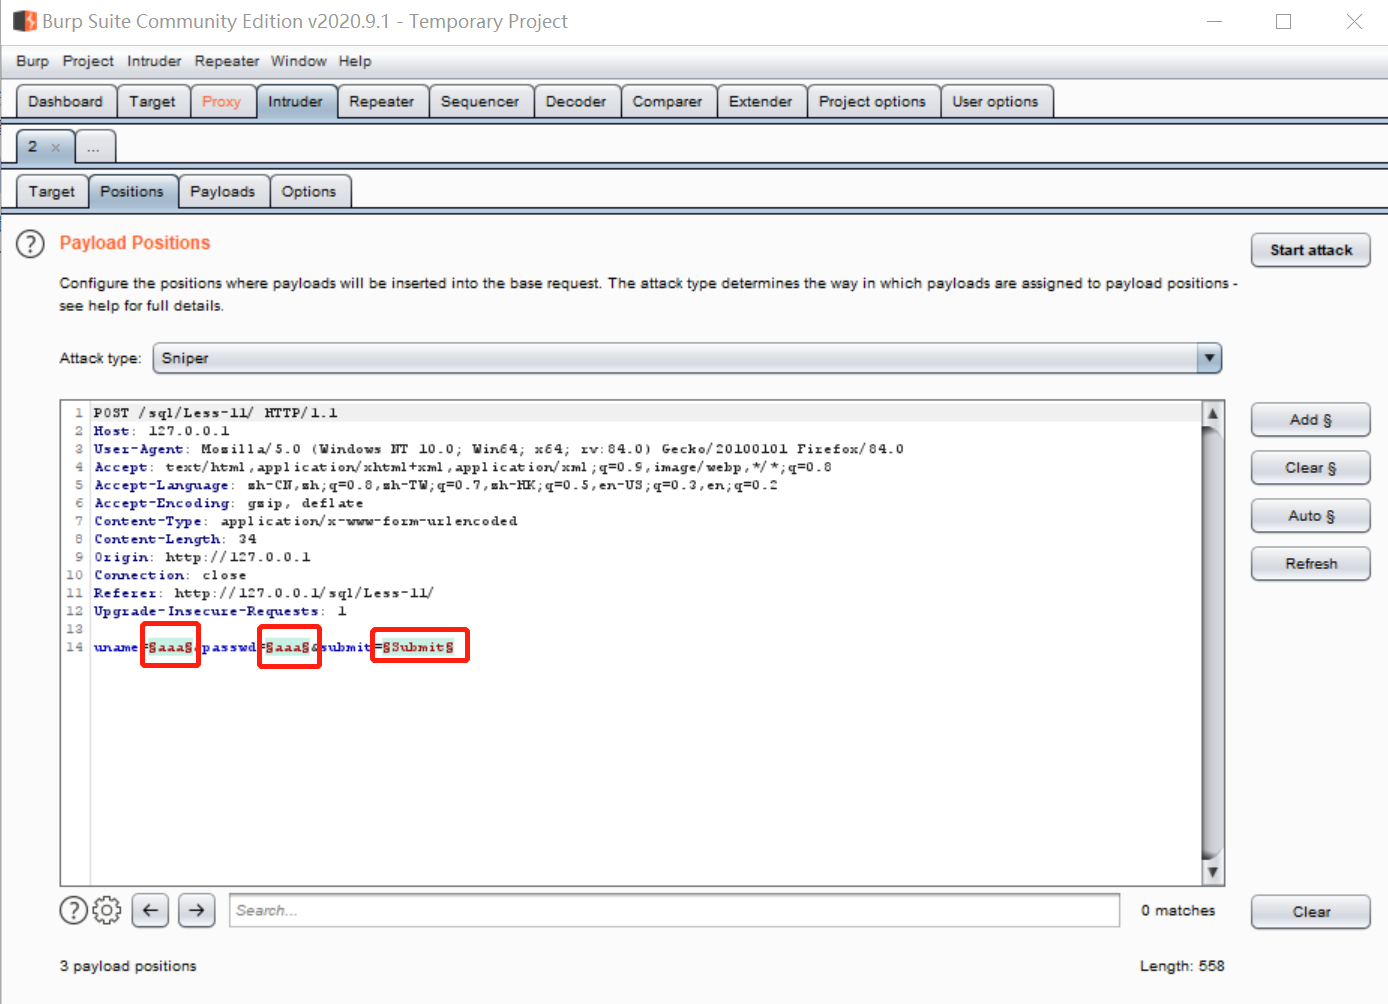1388x1004 pixels.
Task: Click the Search input field
Action: click(674, 910)
